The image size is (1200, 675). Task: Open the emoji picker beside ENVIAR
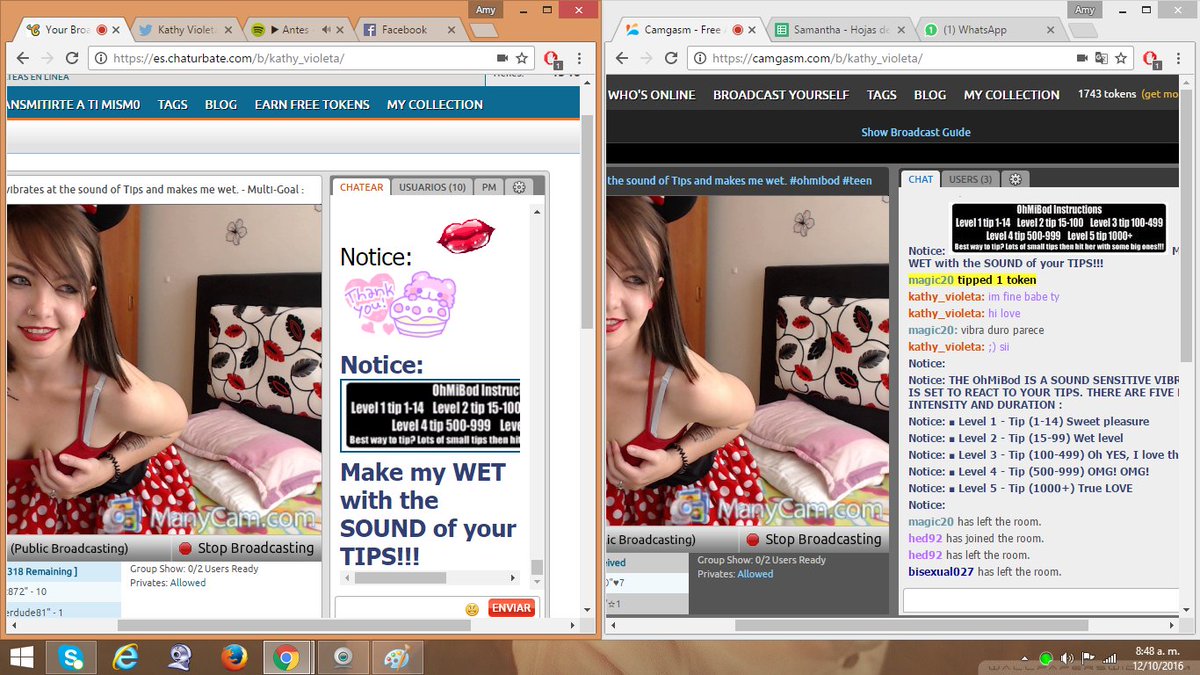[x=472, y=608]
